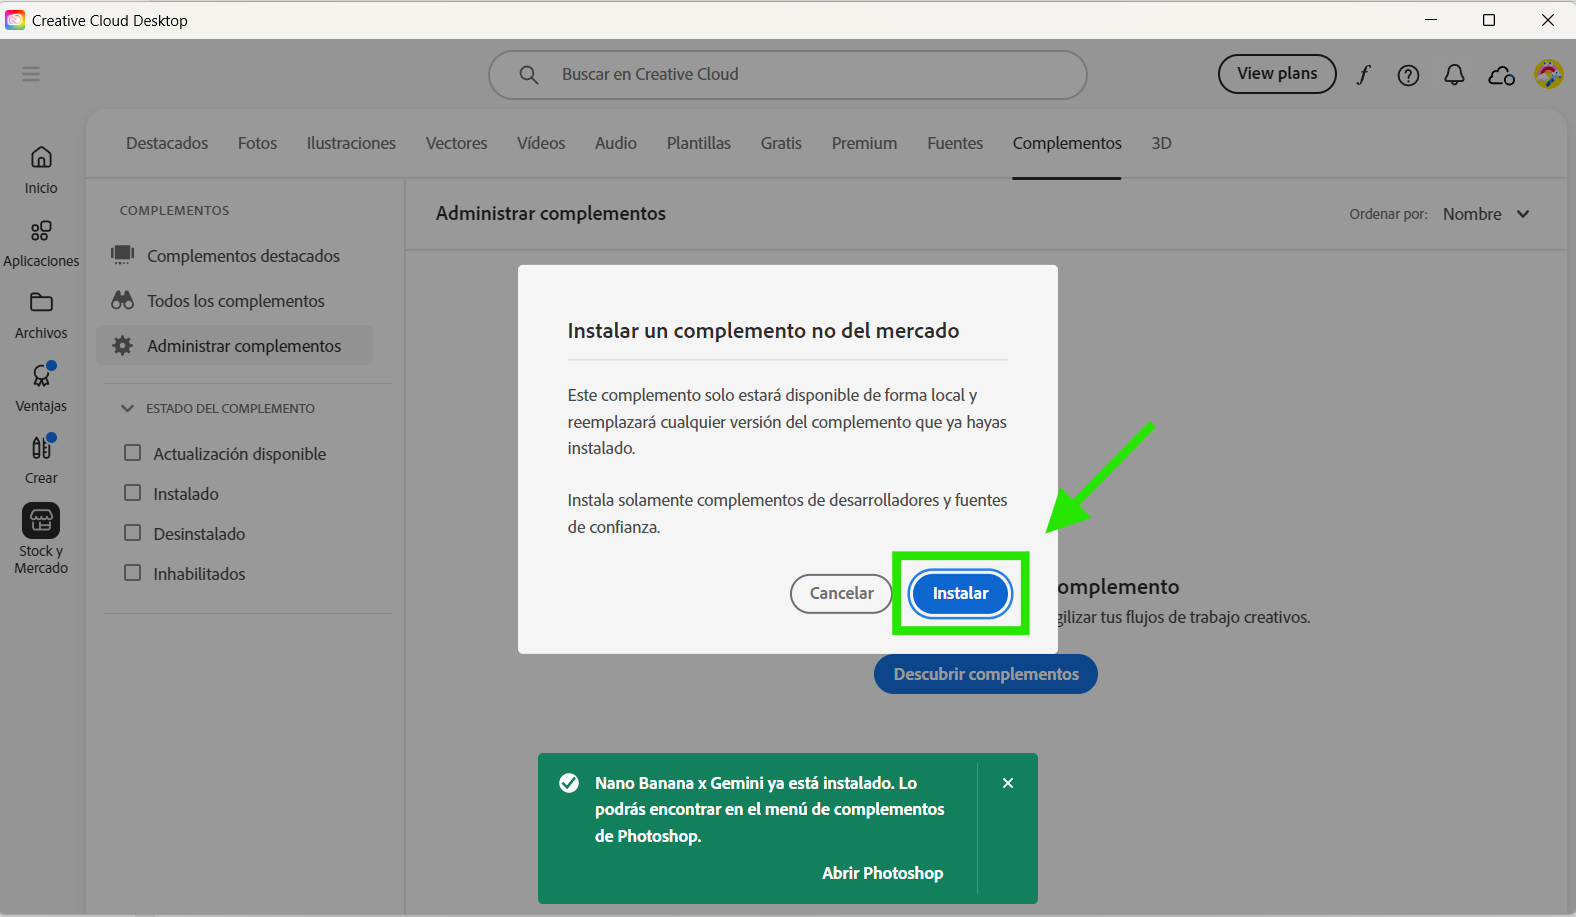Click the View plans button
Viewport: 1576px width, 917px height.
(1277, 74)
